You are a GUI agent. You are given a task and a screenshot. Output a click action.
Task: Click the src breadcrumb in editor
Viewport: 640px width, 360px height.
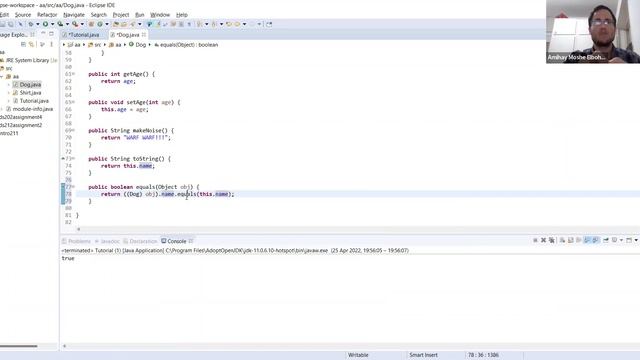tap(94, 44)
